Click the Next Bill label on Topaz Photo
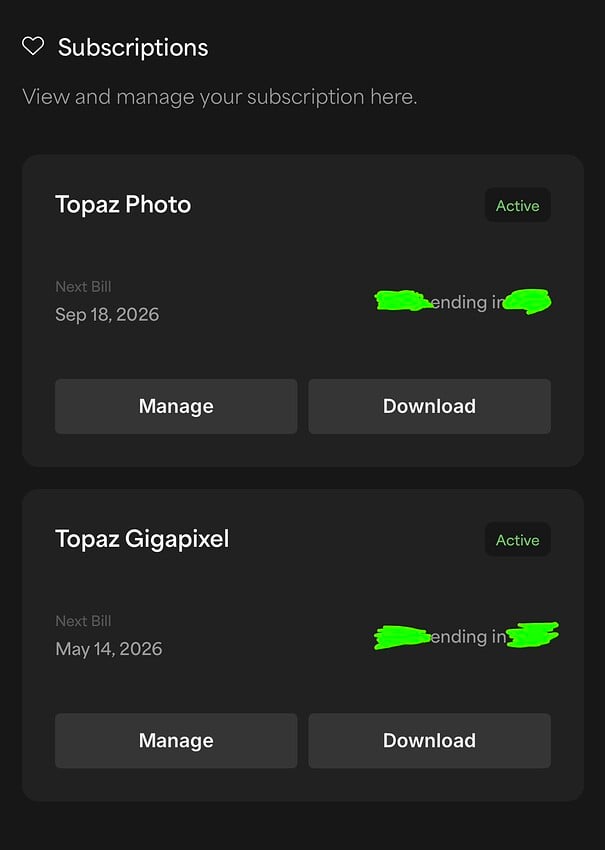This screenshot has height=850, width=605. (82, 287)
